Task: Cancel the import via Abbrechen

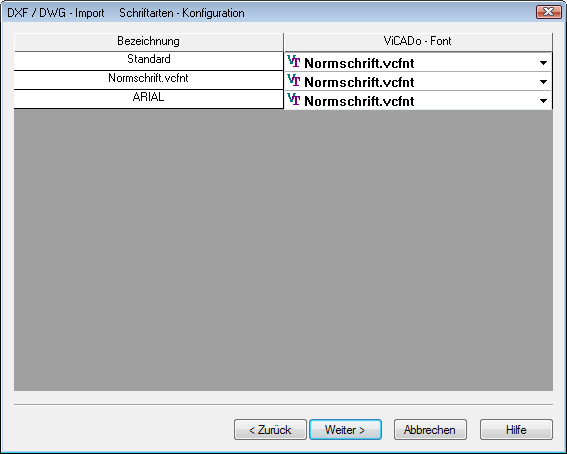Action: 430,430
